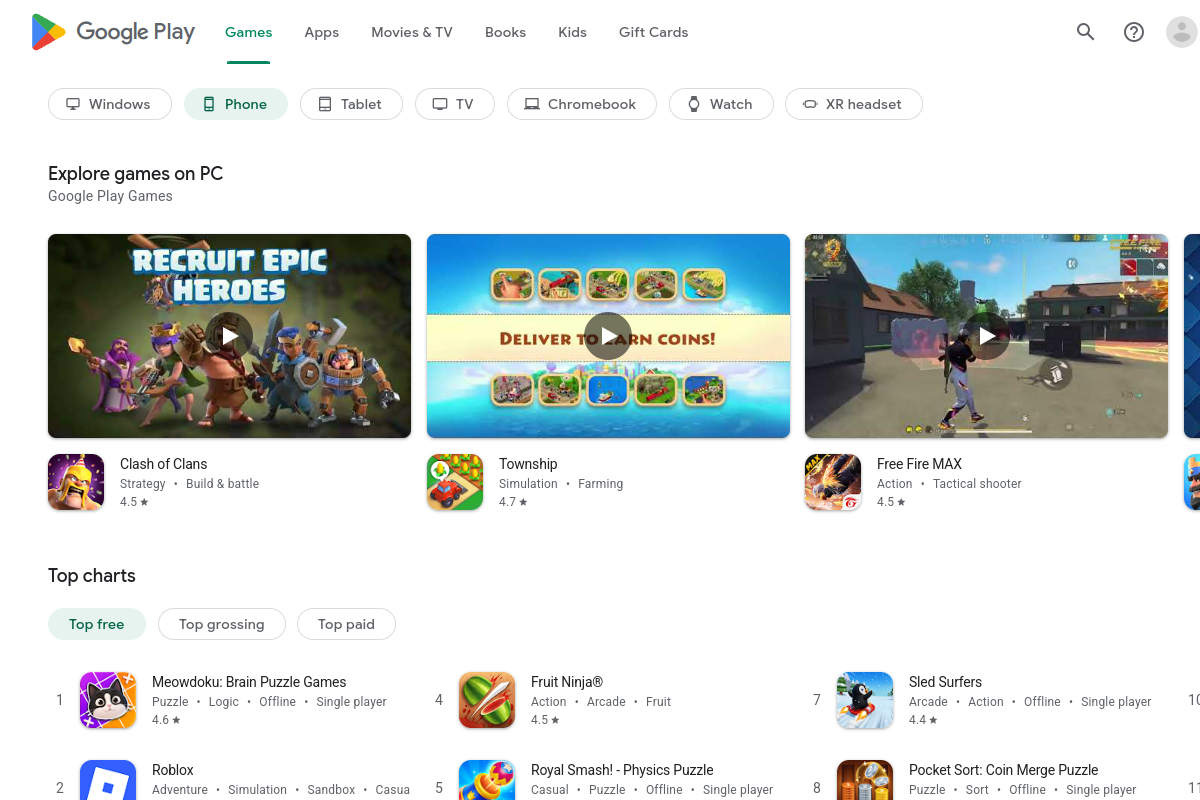The image size is (1200, 800).
Task: Show the Top free chart
Action: [x=97, y=624]
